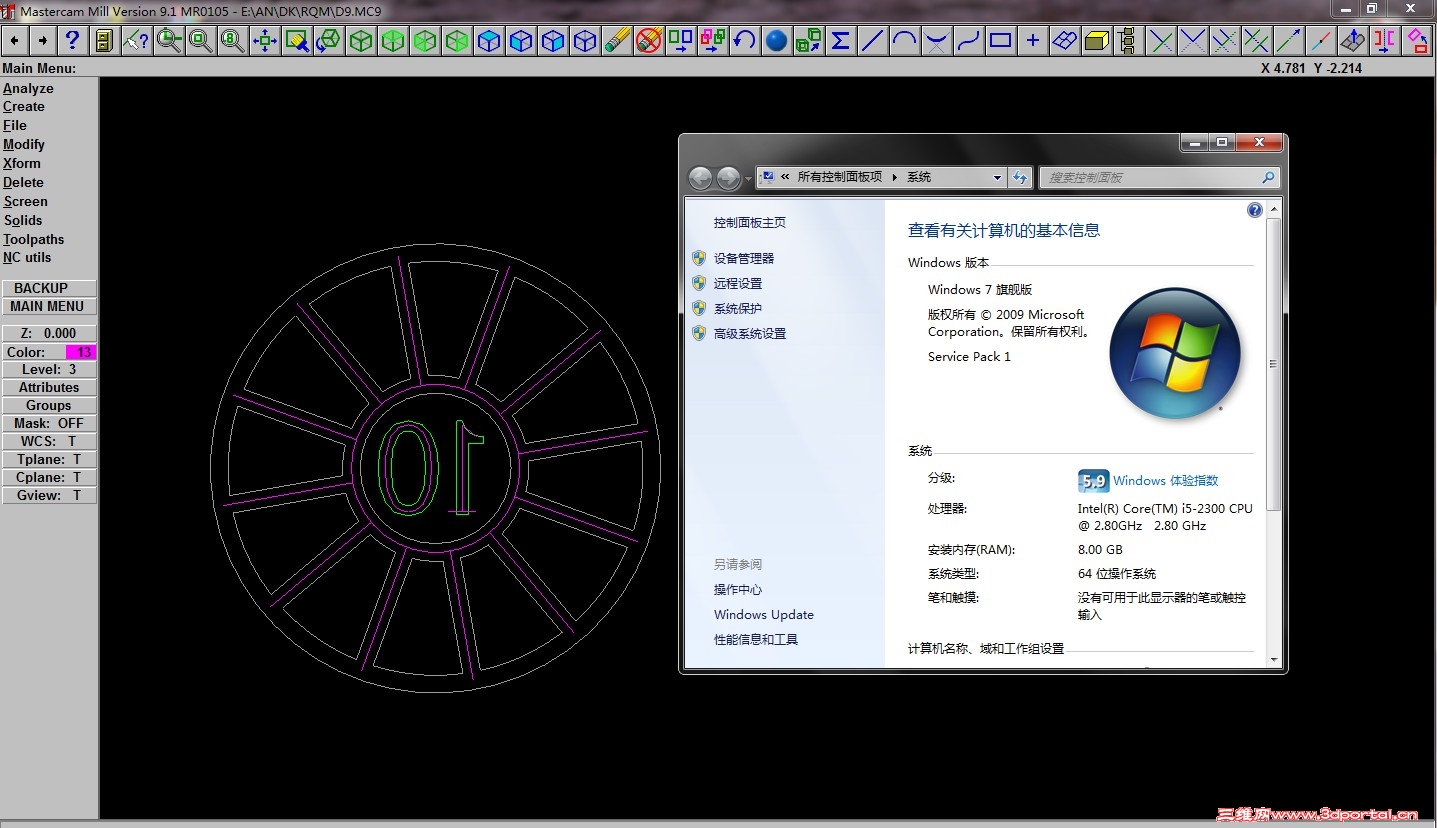The height and width of the screenshot is (828, 1437).
Task: Open the Windows 体验指数 link
Action: pyautogui.click(x=1166, y=480)
